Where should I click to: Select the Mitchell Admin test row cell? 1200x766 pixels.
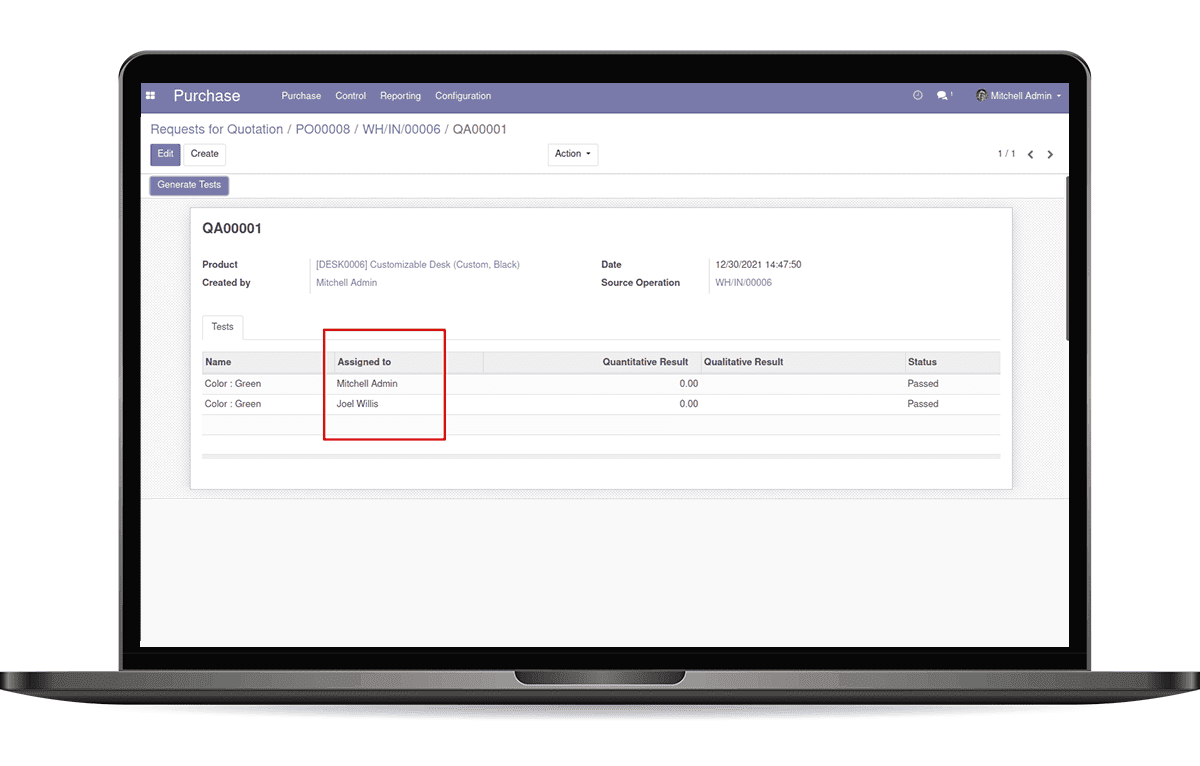tap(367, 384)
